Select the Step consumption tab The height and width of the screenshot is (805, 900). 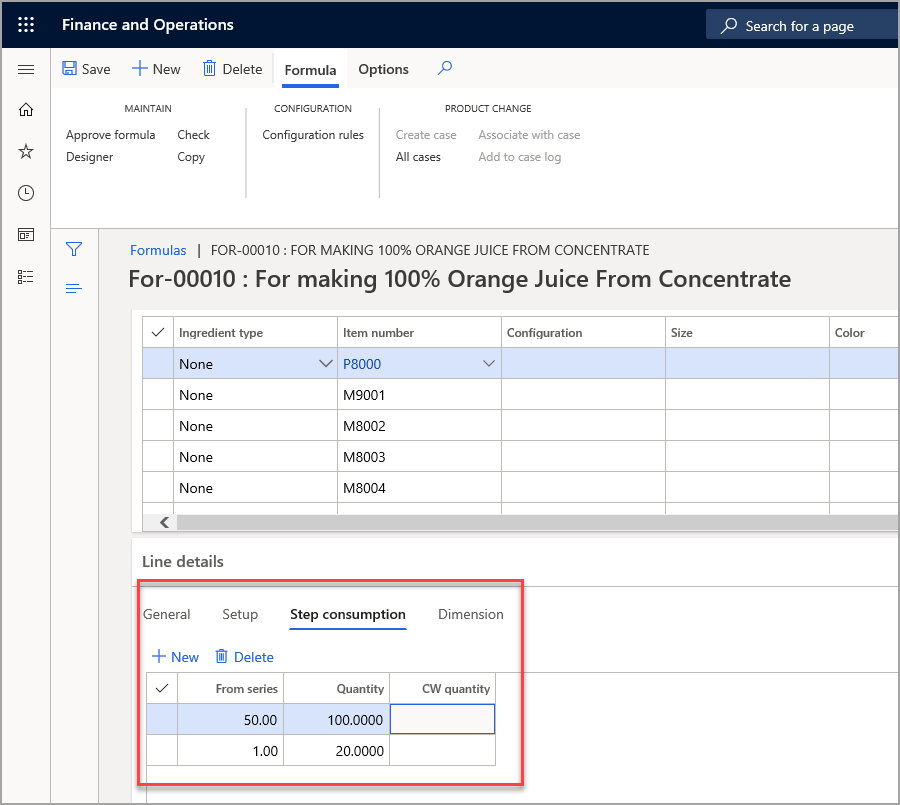click(x=348, y=614)
